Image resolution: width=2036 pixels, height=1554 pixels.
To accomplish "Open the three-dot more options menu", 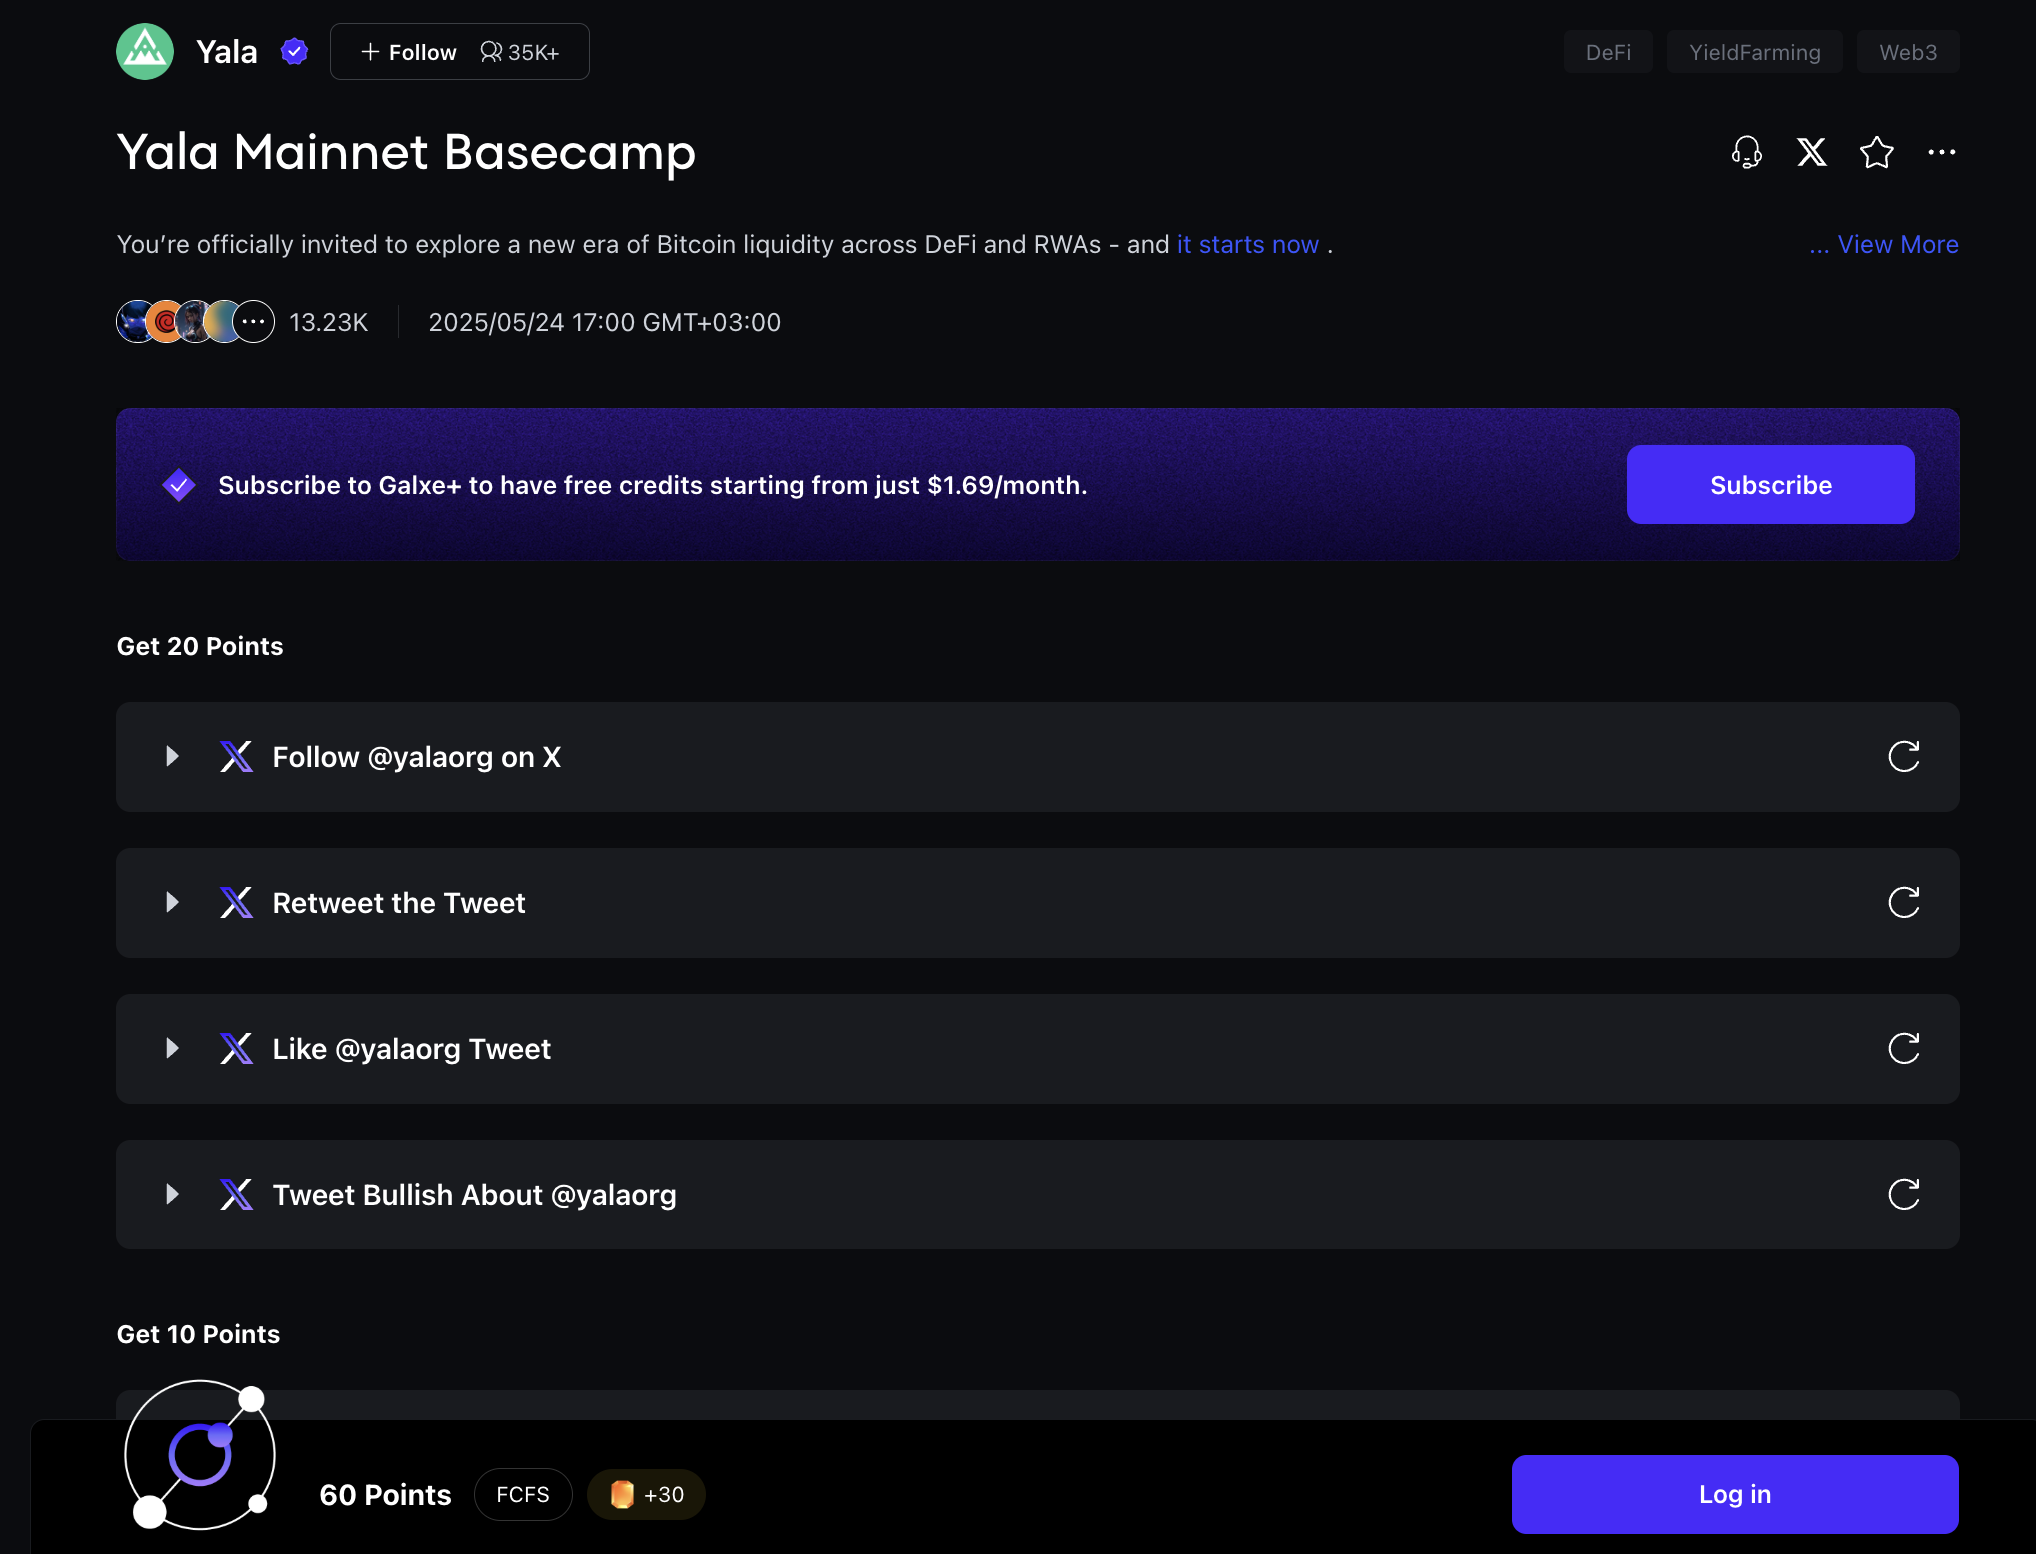I will [1941, 152].
